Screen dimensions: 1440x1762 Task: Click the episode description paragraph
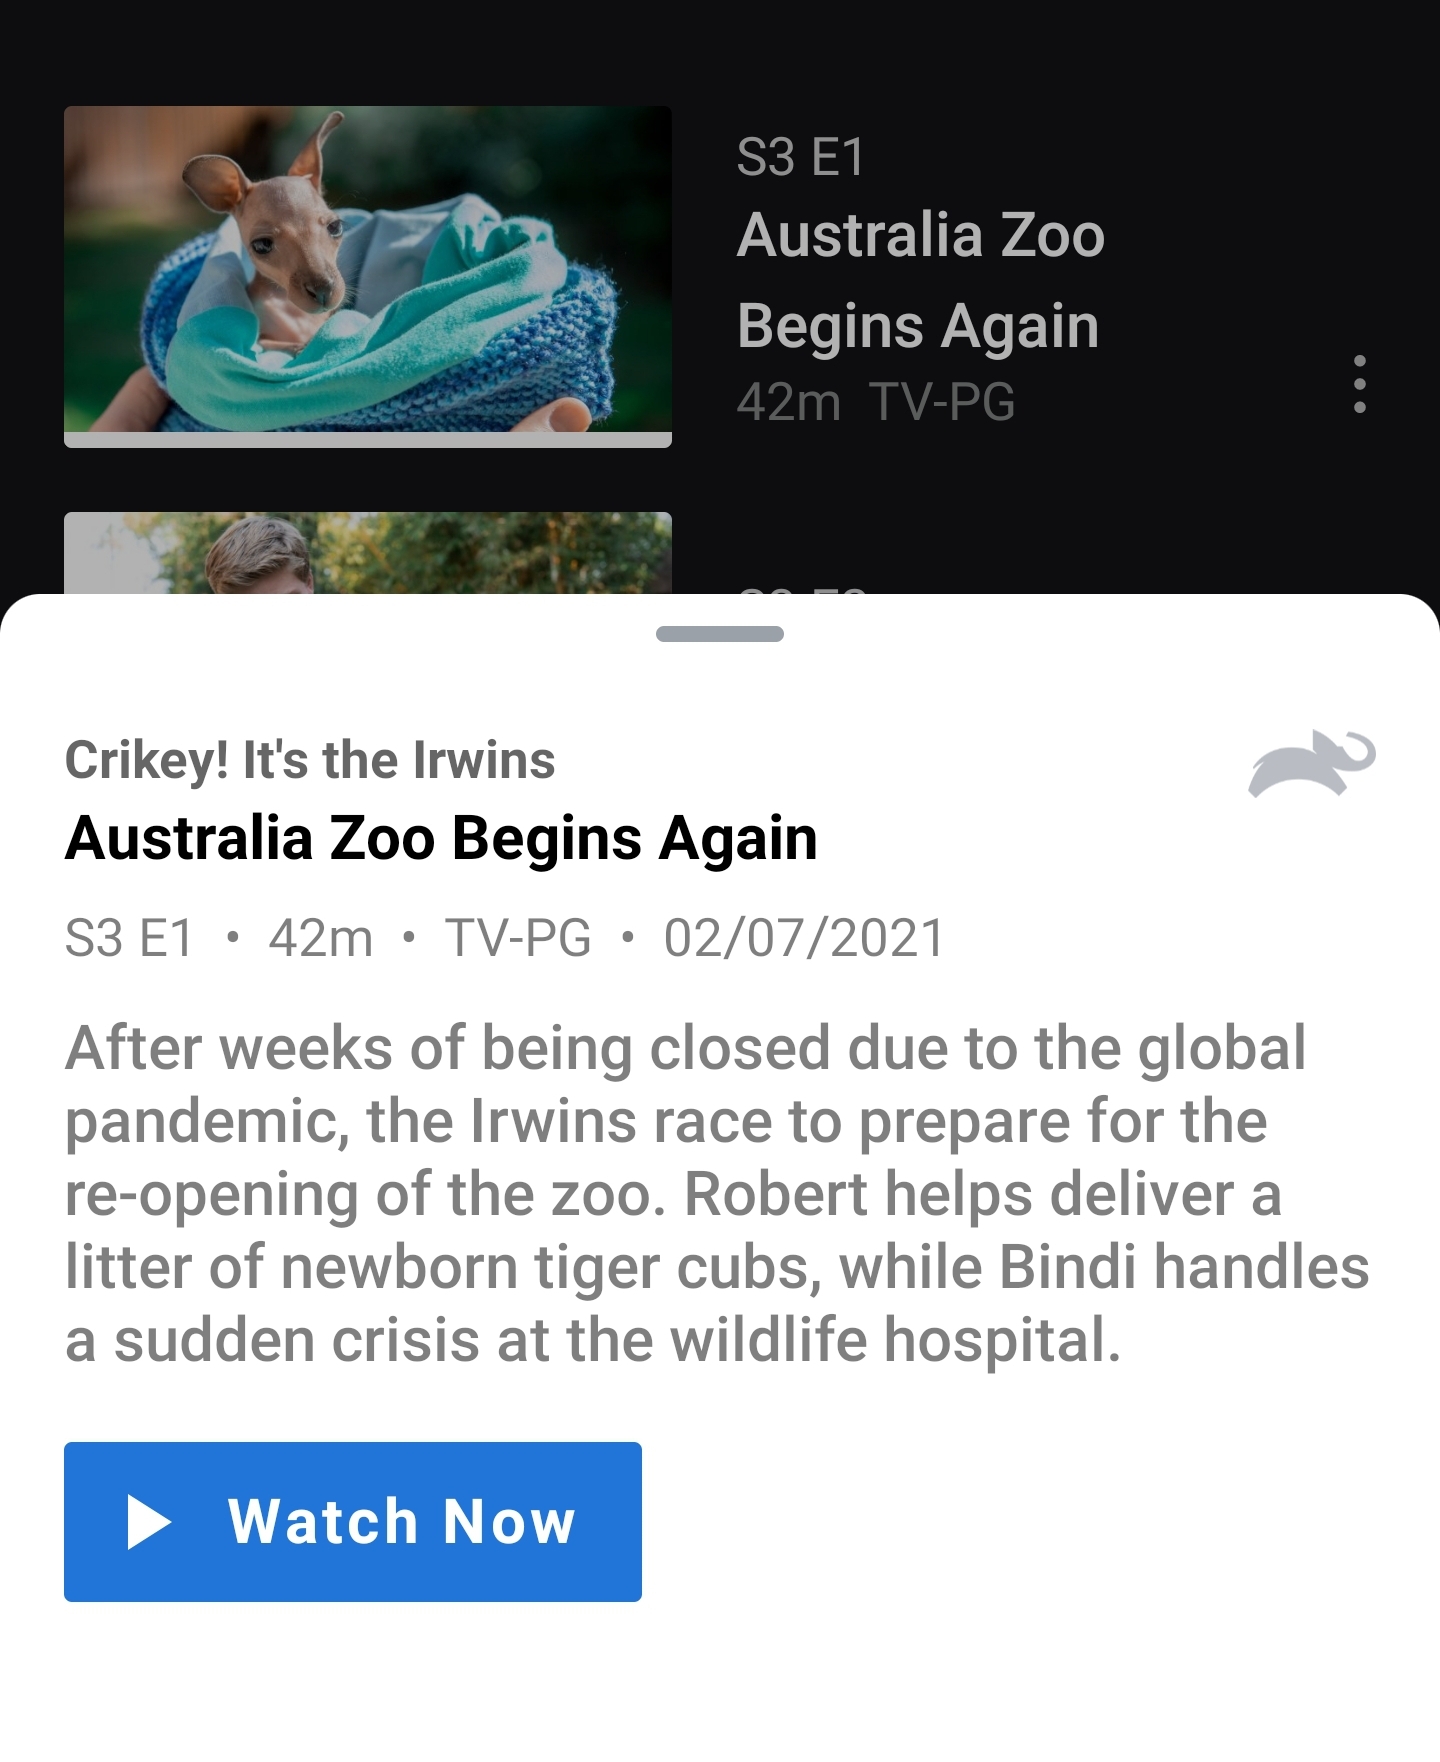pos(717,1194)
